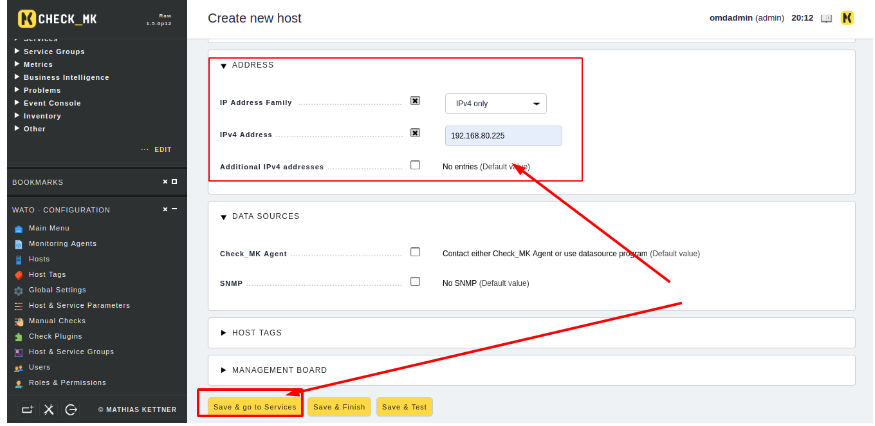875x426 pixels.
Task: Open the Main Menu icon in WATO
Action: 18,228
